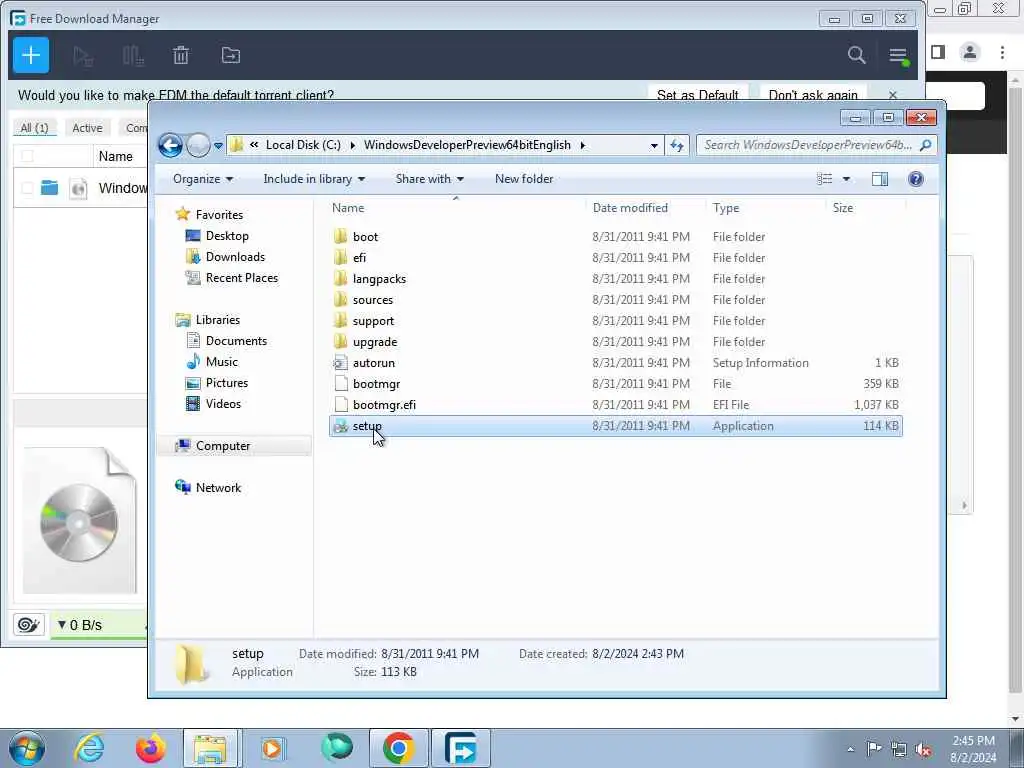Screen dimensions: 1024x768
Task: Expand breadcrumb arrow after WindowsDeveloperPreview64bitEnglish
Action: tap(583, 145)
